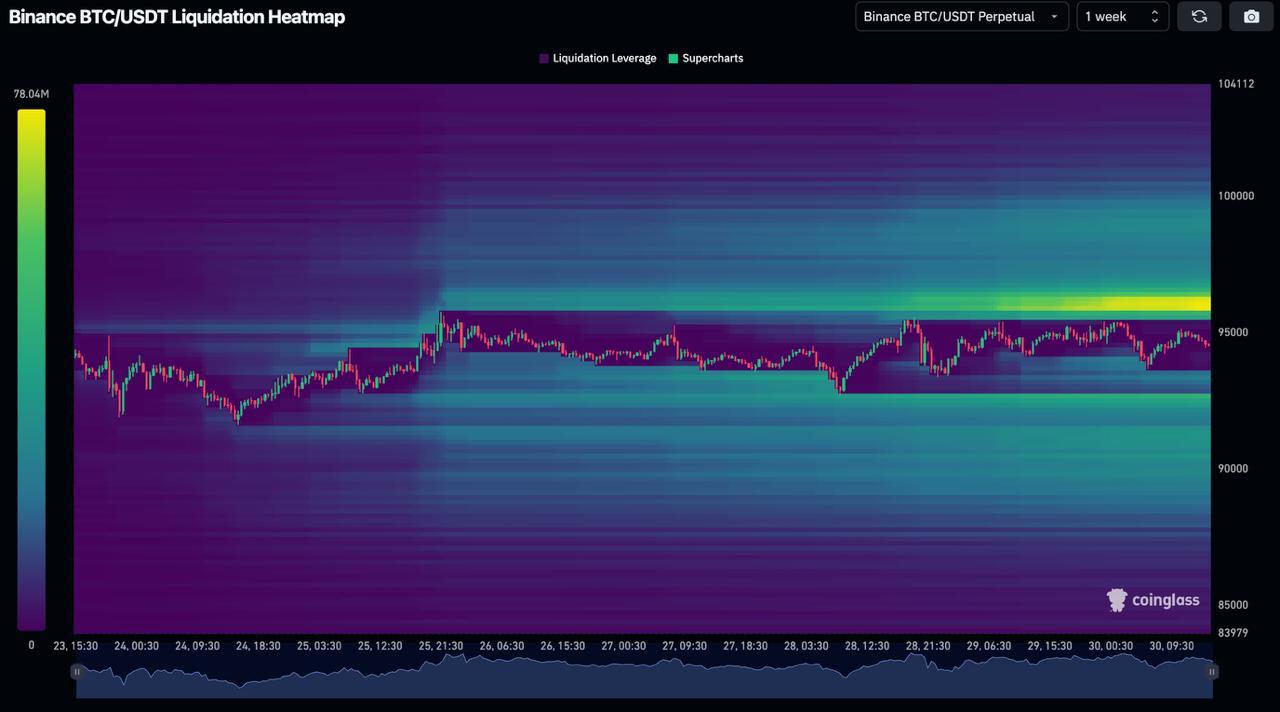The height and width of the screenshot is (712, 1280).
Task: Click the '27, 09:30' time axis label
Action: pyautogui.click(x=685, y=646)
